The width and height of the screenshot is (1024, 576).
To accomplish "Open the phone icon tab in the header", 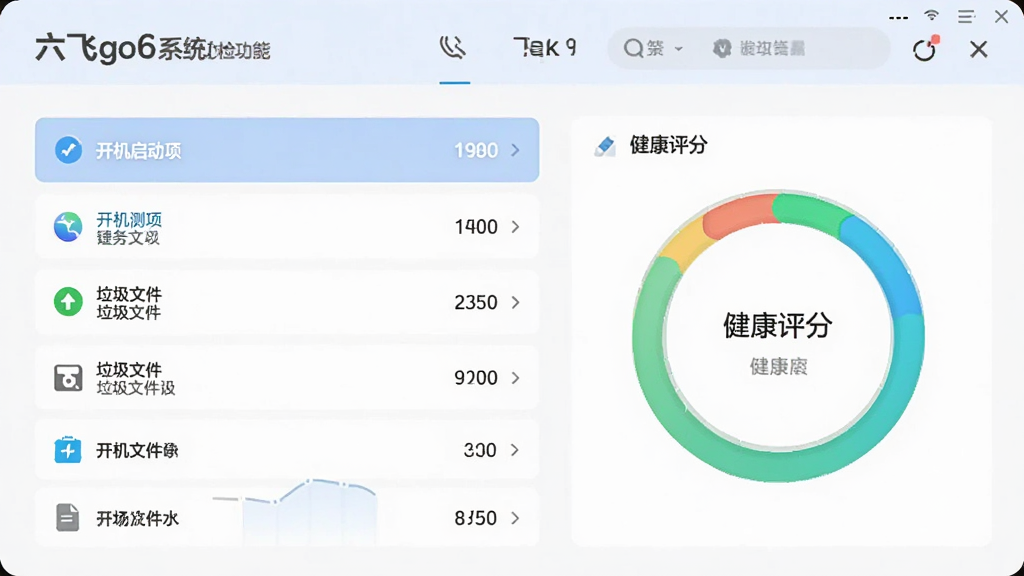I will (x=453, y=47).
